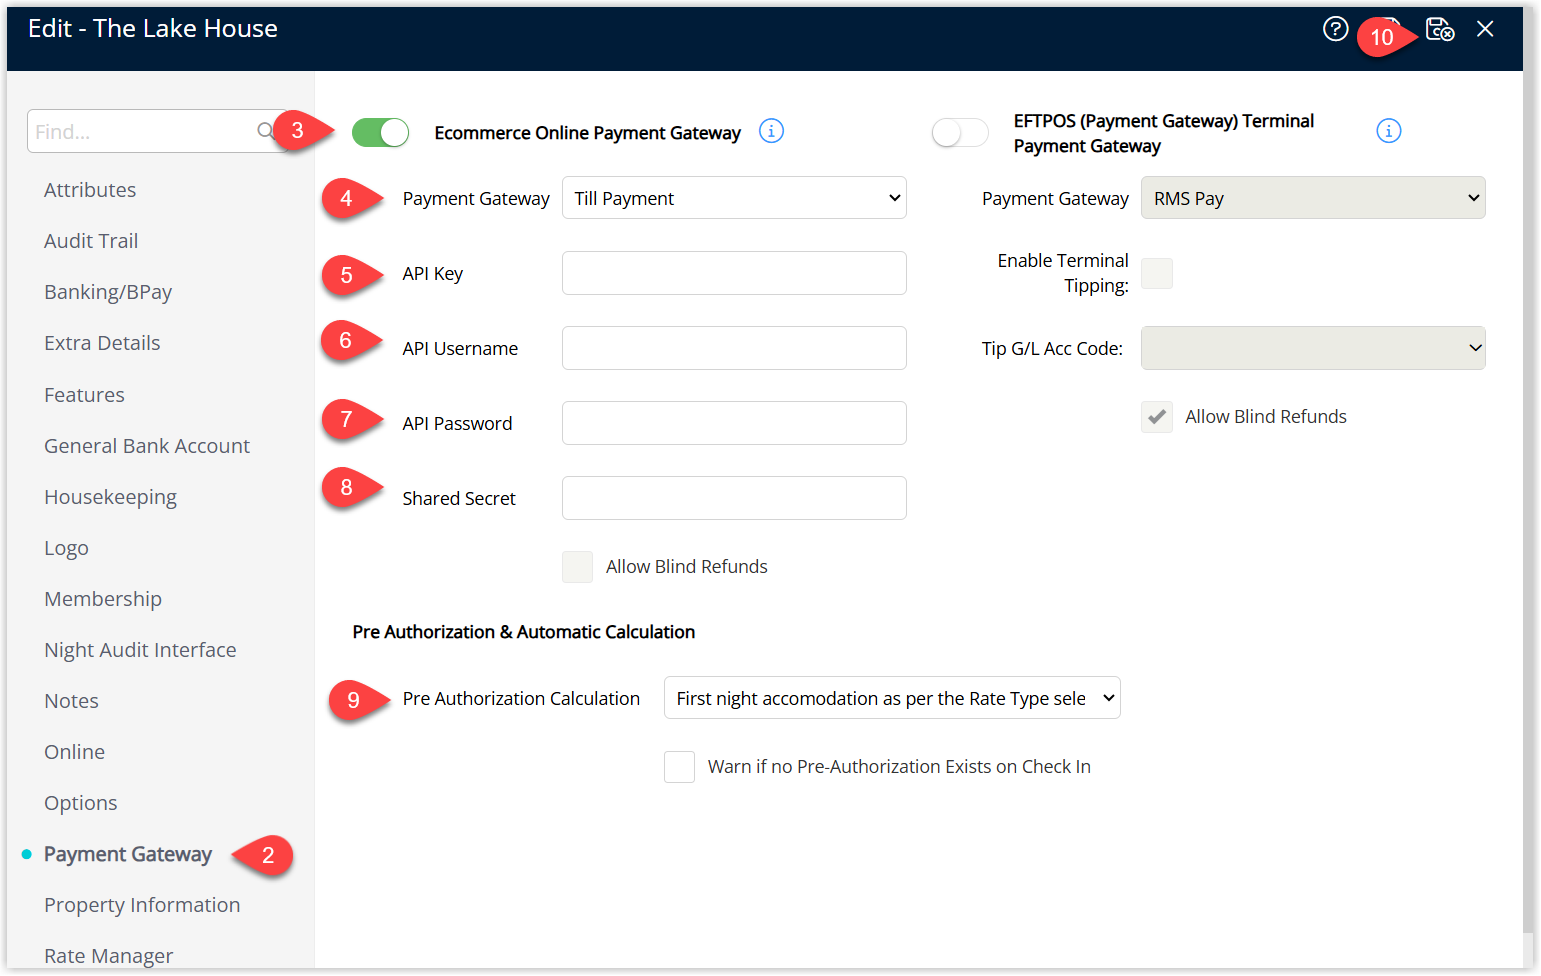Click the API Username input field
The height and width of the screenshot is (976, 1541).
click(x=734, y=348)
